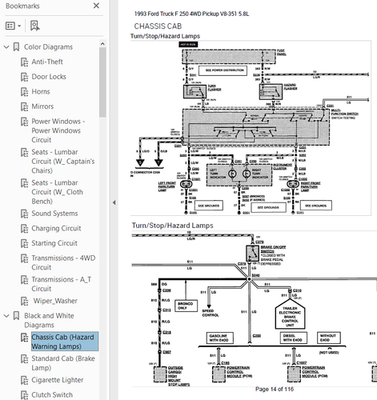The height and width of the screenshot is (400, 377).
Task: Select the Mirrors bookmark
Action: [x=42, y=106]
